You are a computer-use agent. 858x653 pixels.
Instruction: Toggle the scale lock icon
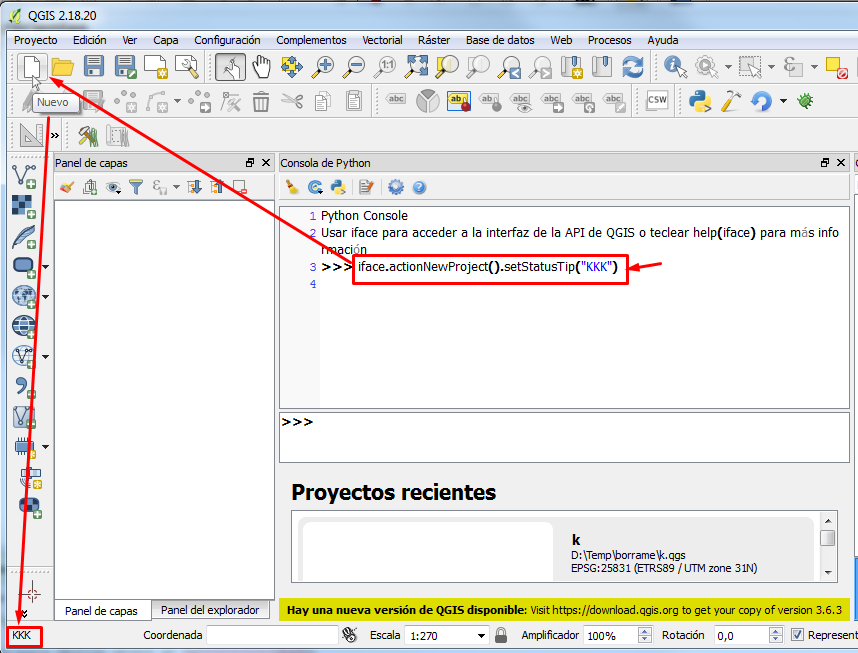501,635
